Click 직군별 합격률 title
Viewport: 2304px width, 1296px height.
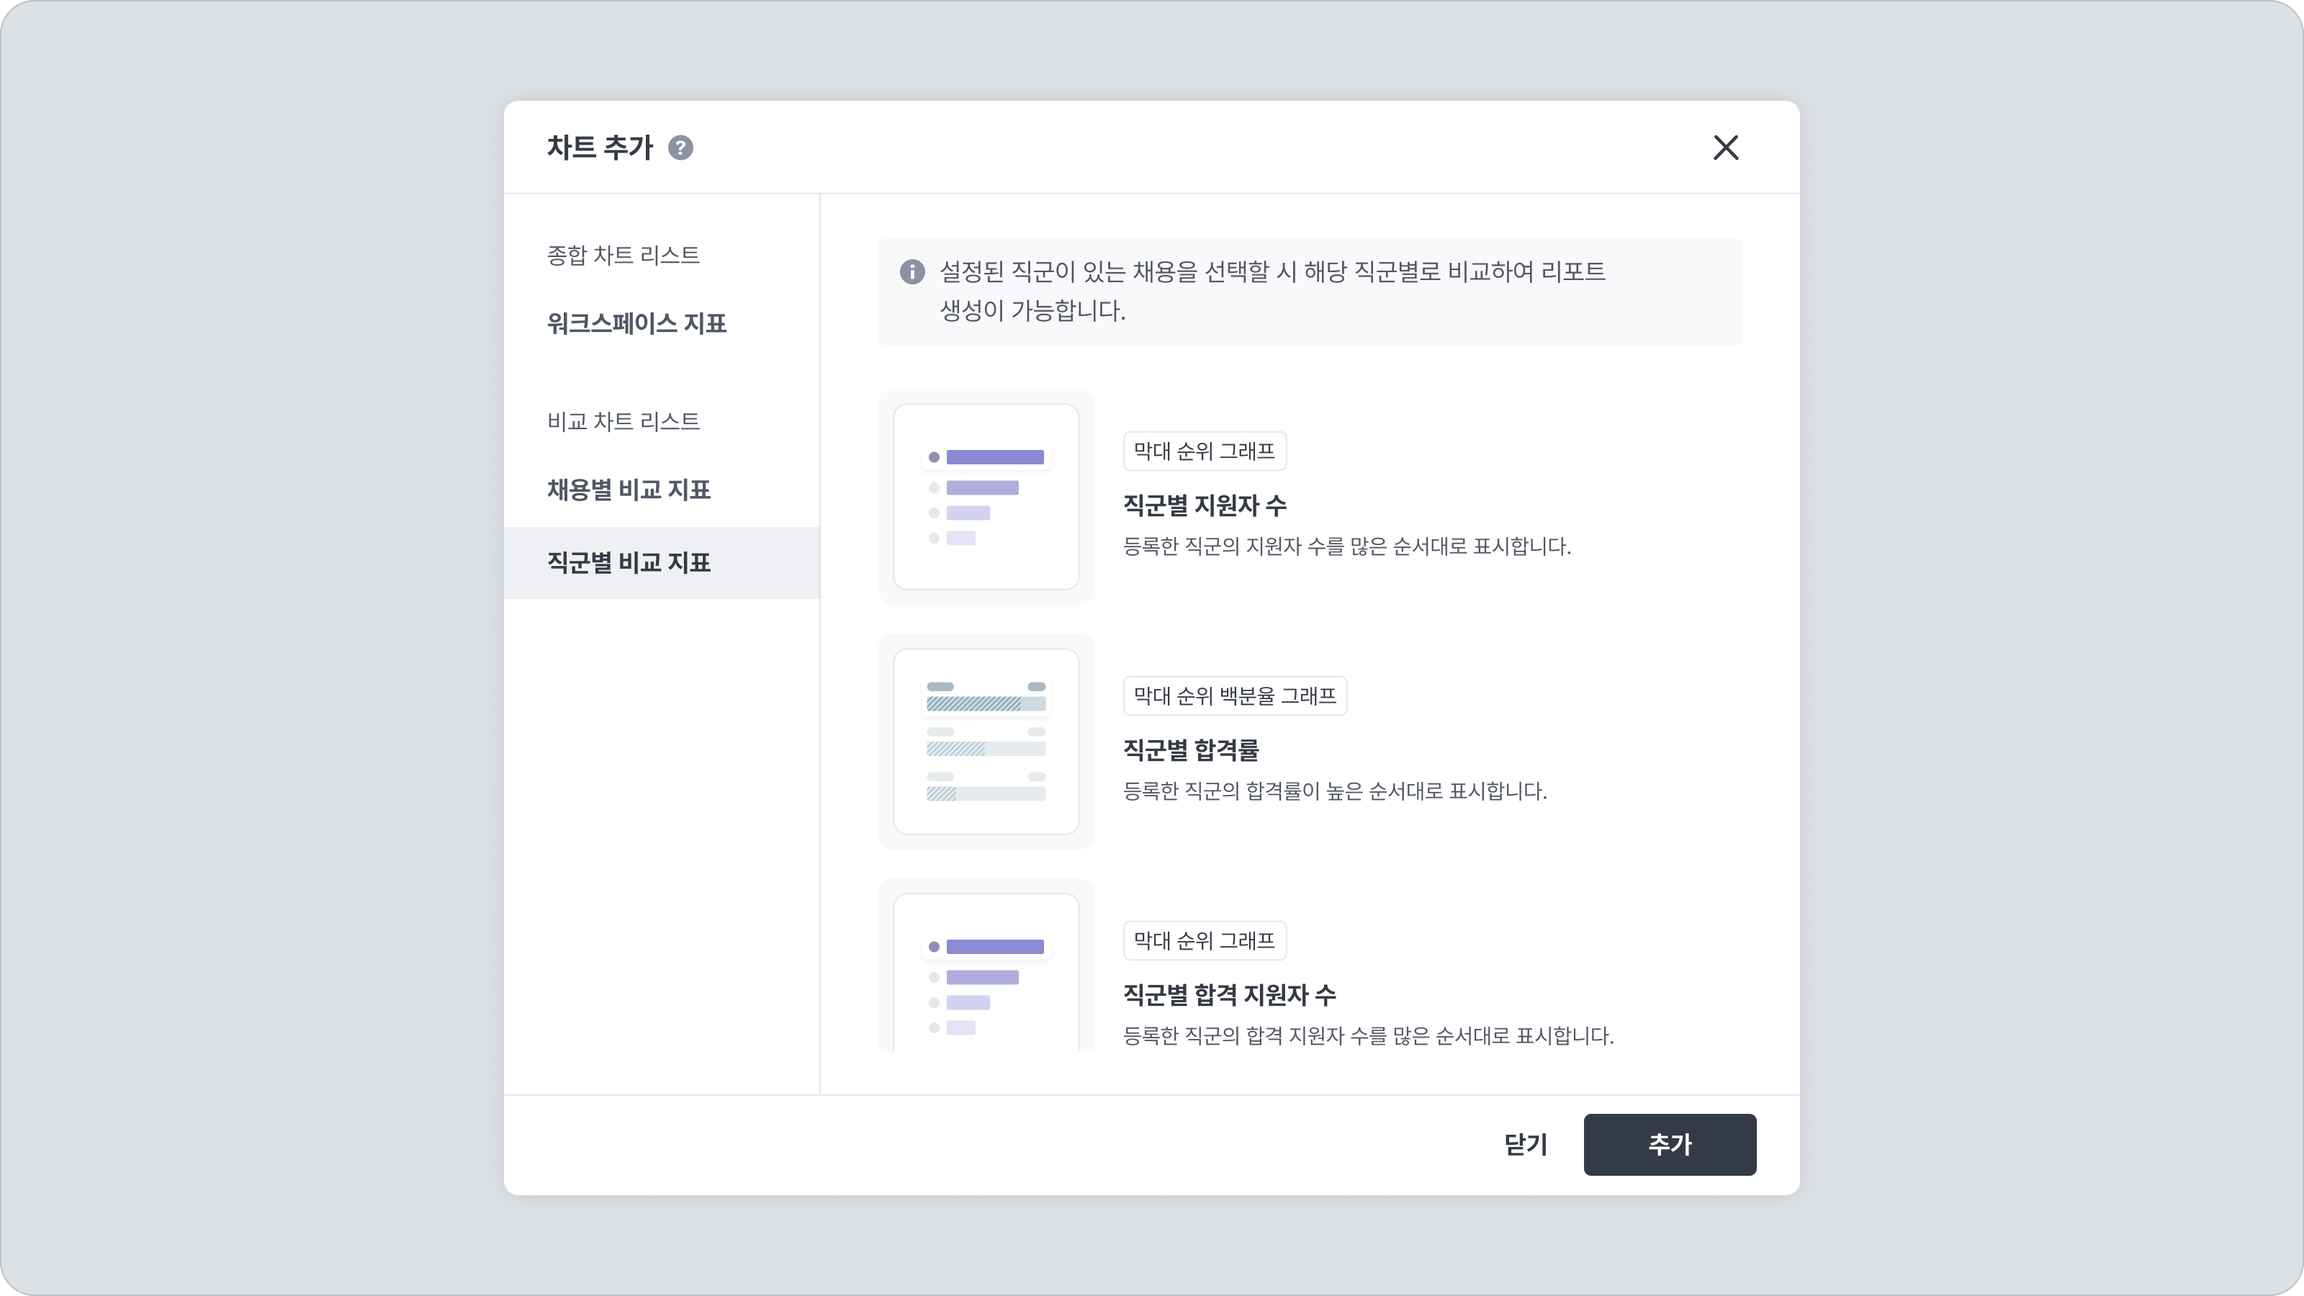(x=1191, y=750)
